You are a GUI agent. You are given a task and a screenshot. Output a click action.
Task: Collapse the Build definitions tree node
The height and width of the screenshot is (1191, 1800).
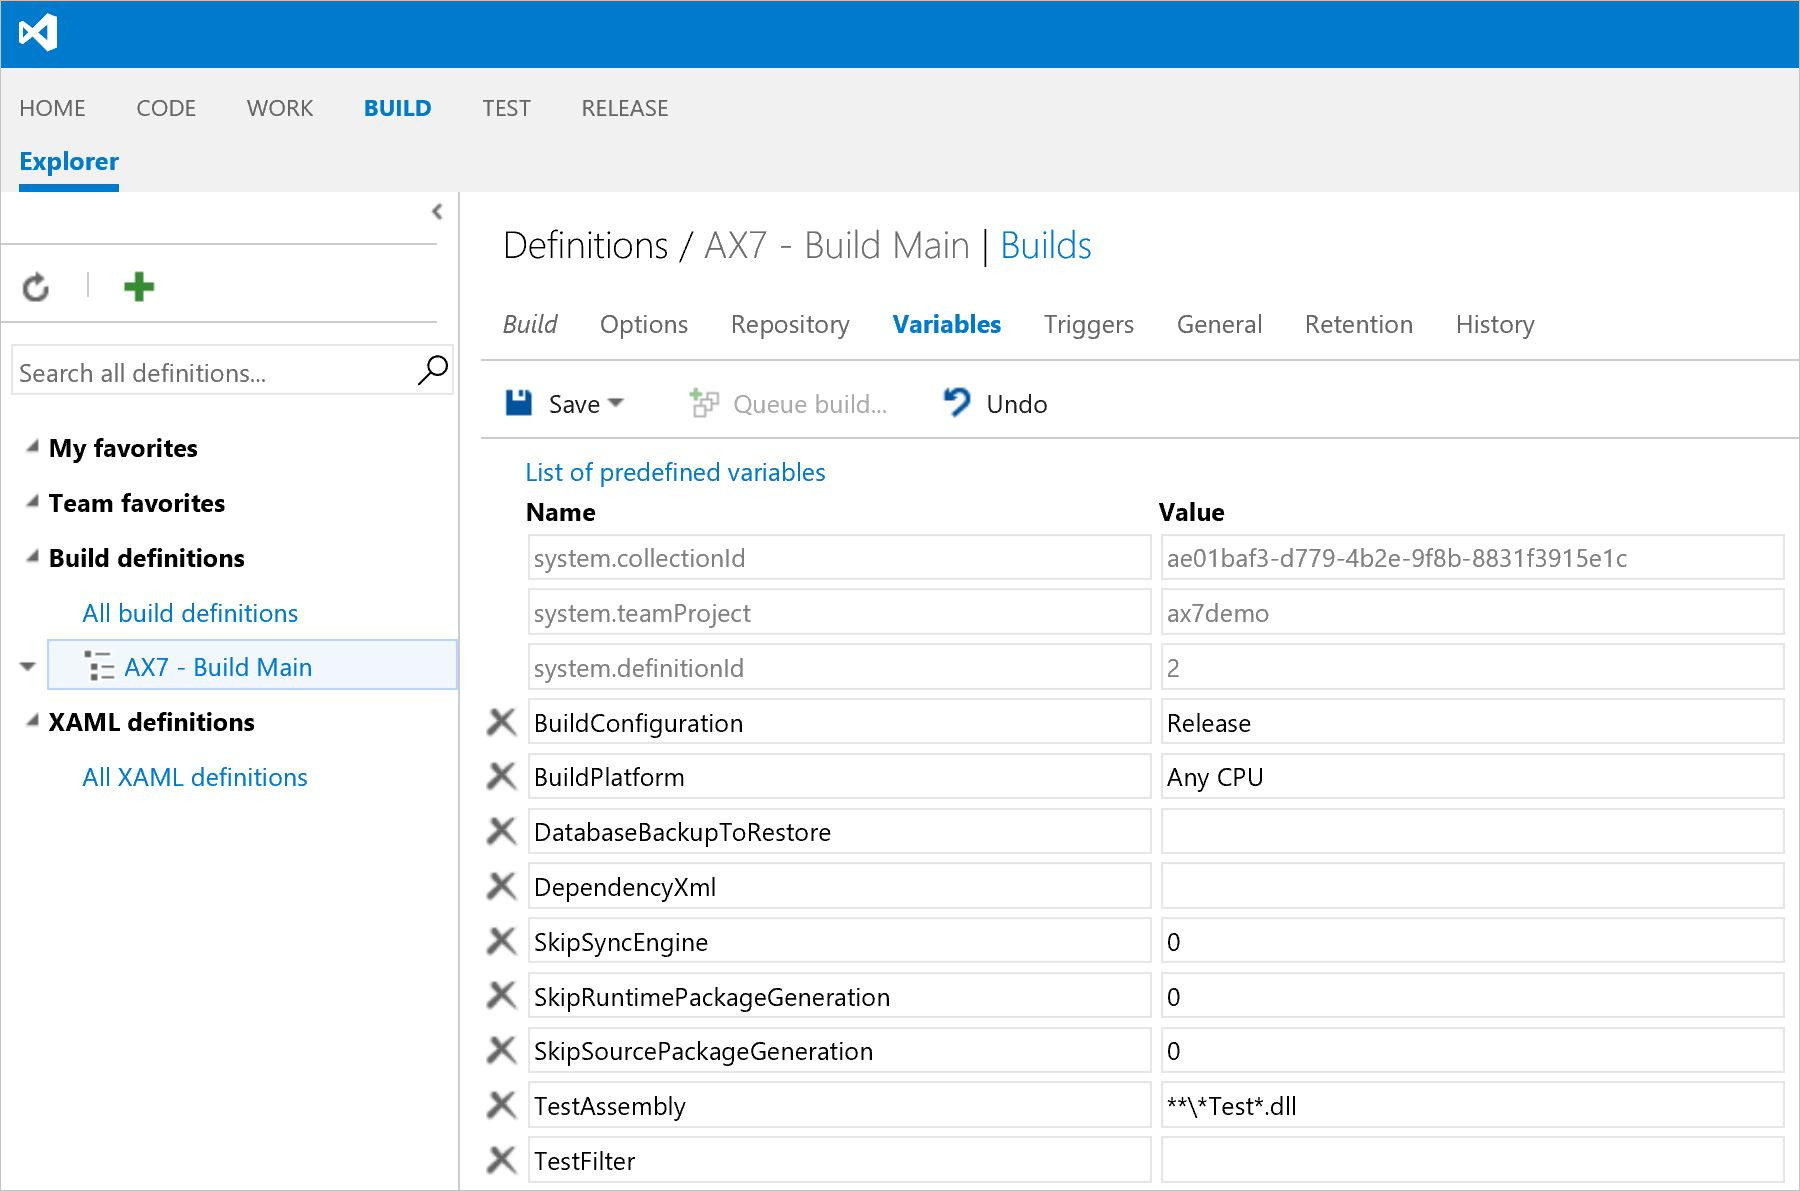(x=33, y=557)
